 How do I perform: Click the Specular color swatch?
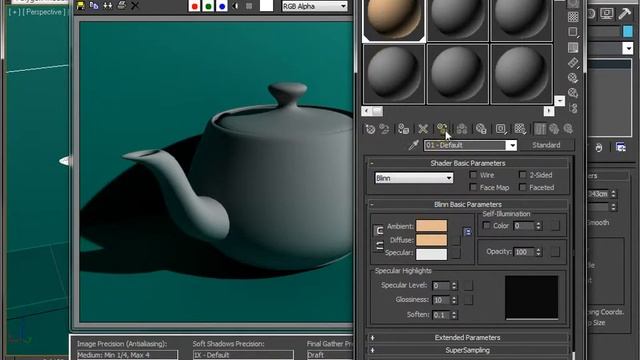click(x=431, y=254)
